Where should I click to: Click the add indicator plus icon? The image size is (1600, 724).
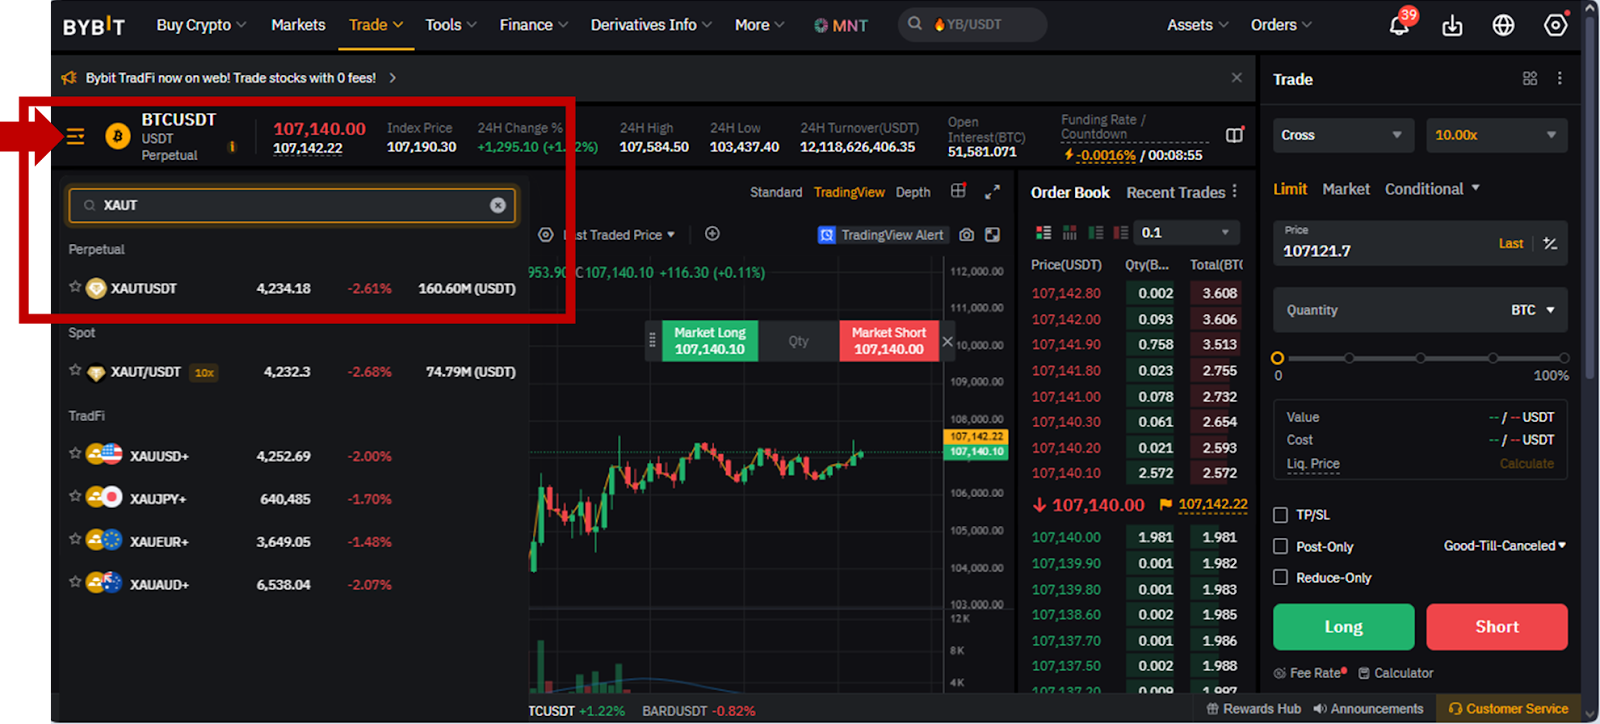click(712, 234)
